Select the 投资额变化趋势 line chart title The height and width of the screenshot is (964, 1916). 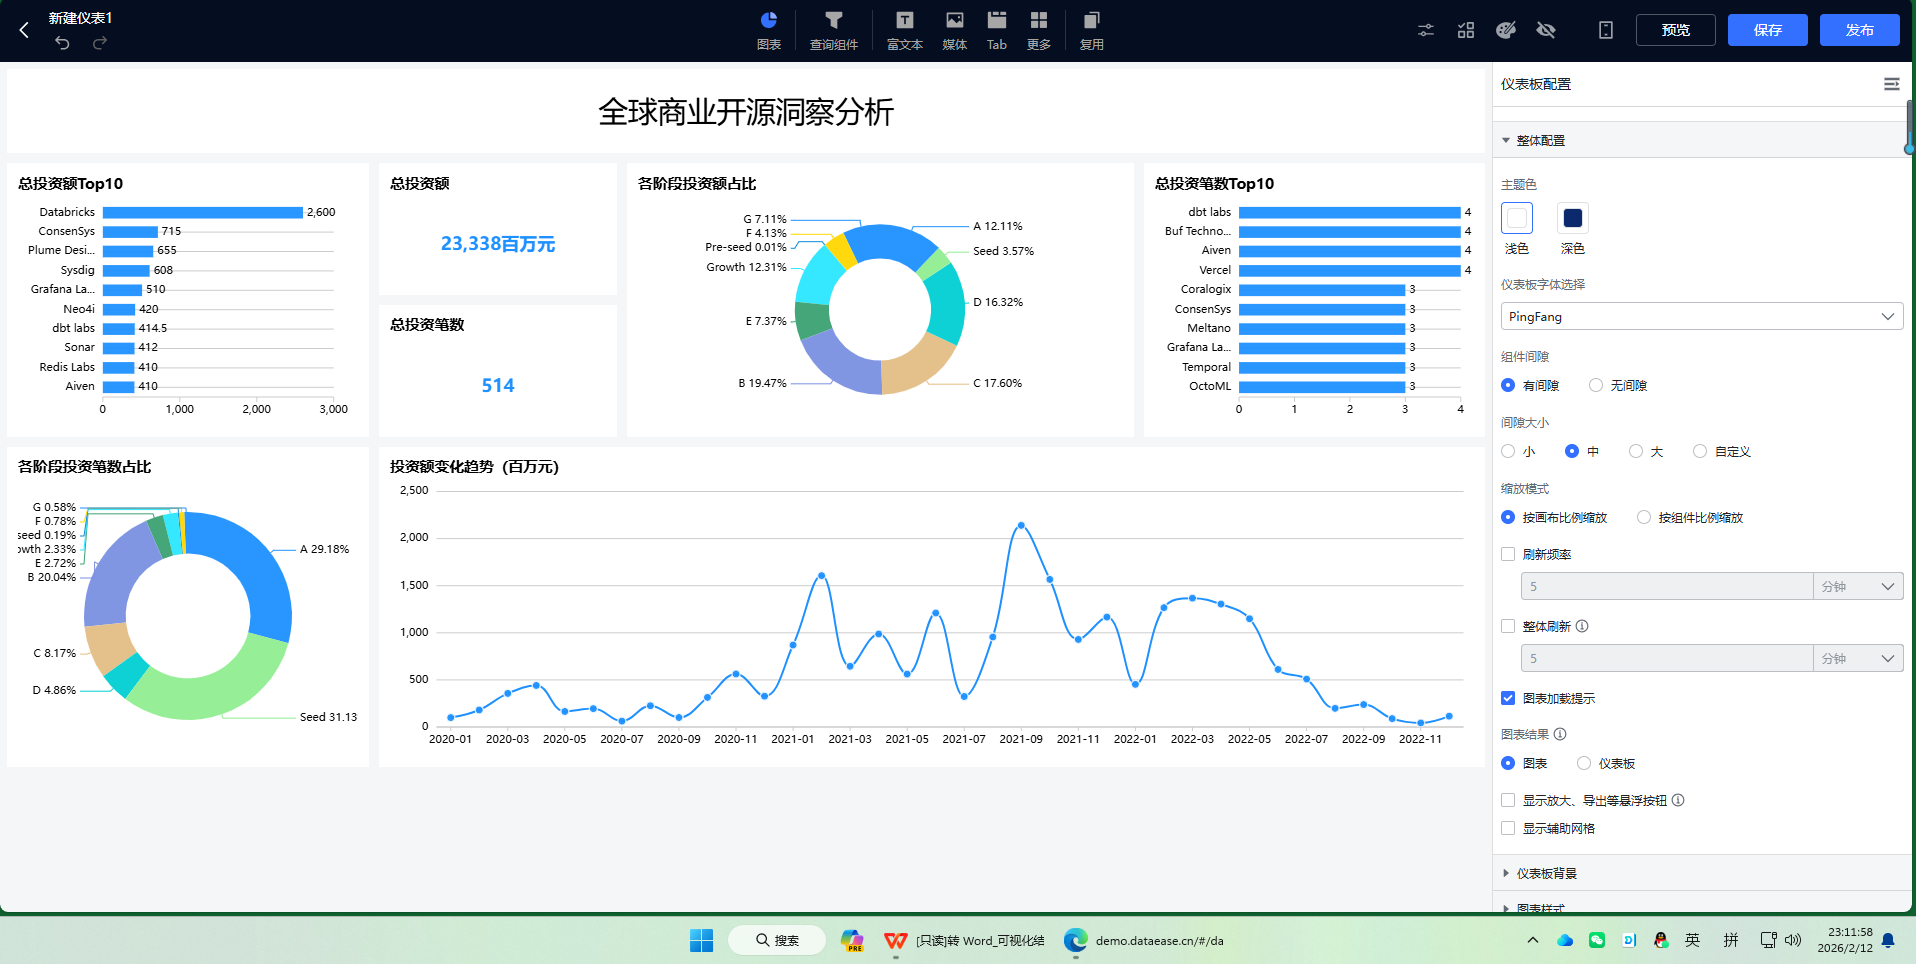coord(474,467)
